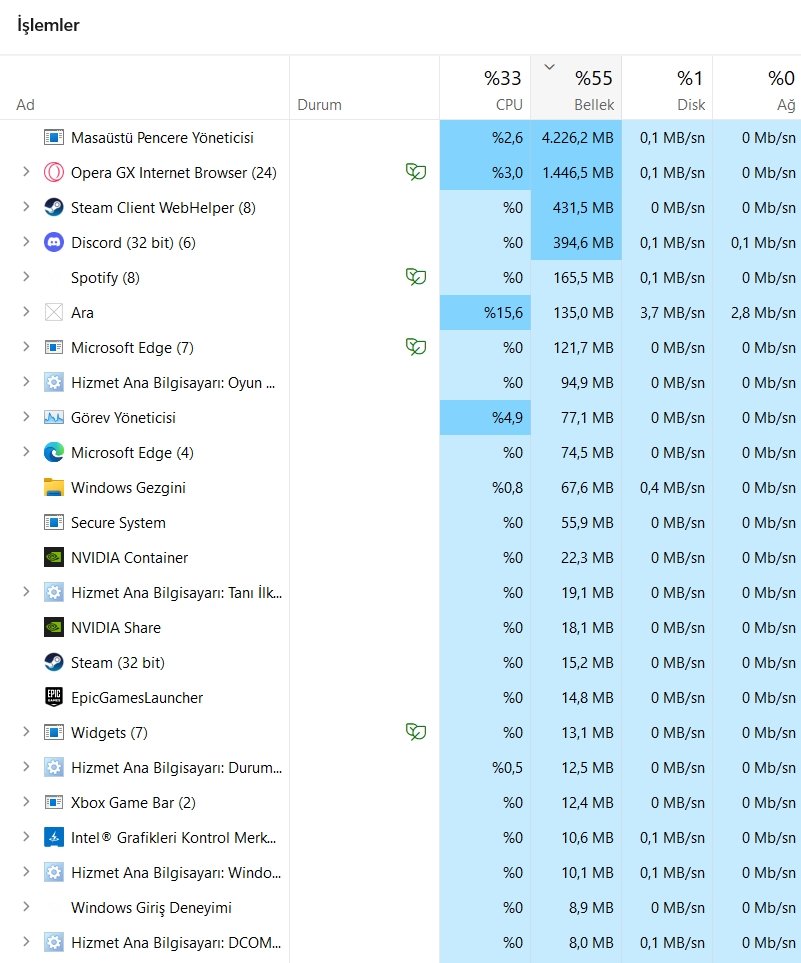Viewport: 801px width, 963px height.
Task: Click the Durum column header
Action: (x=320, y=105)
